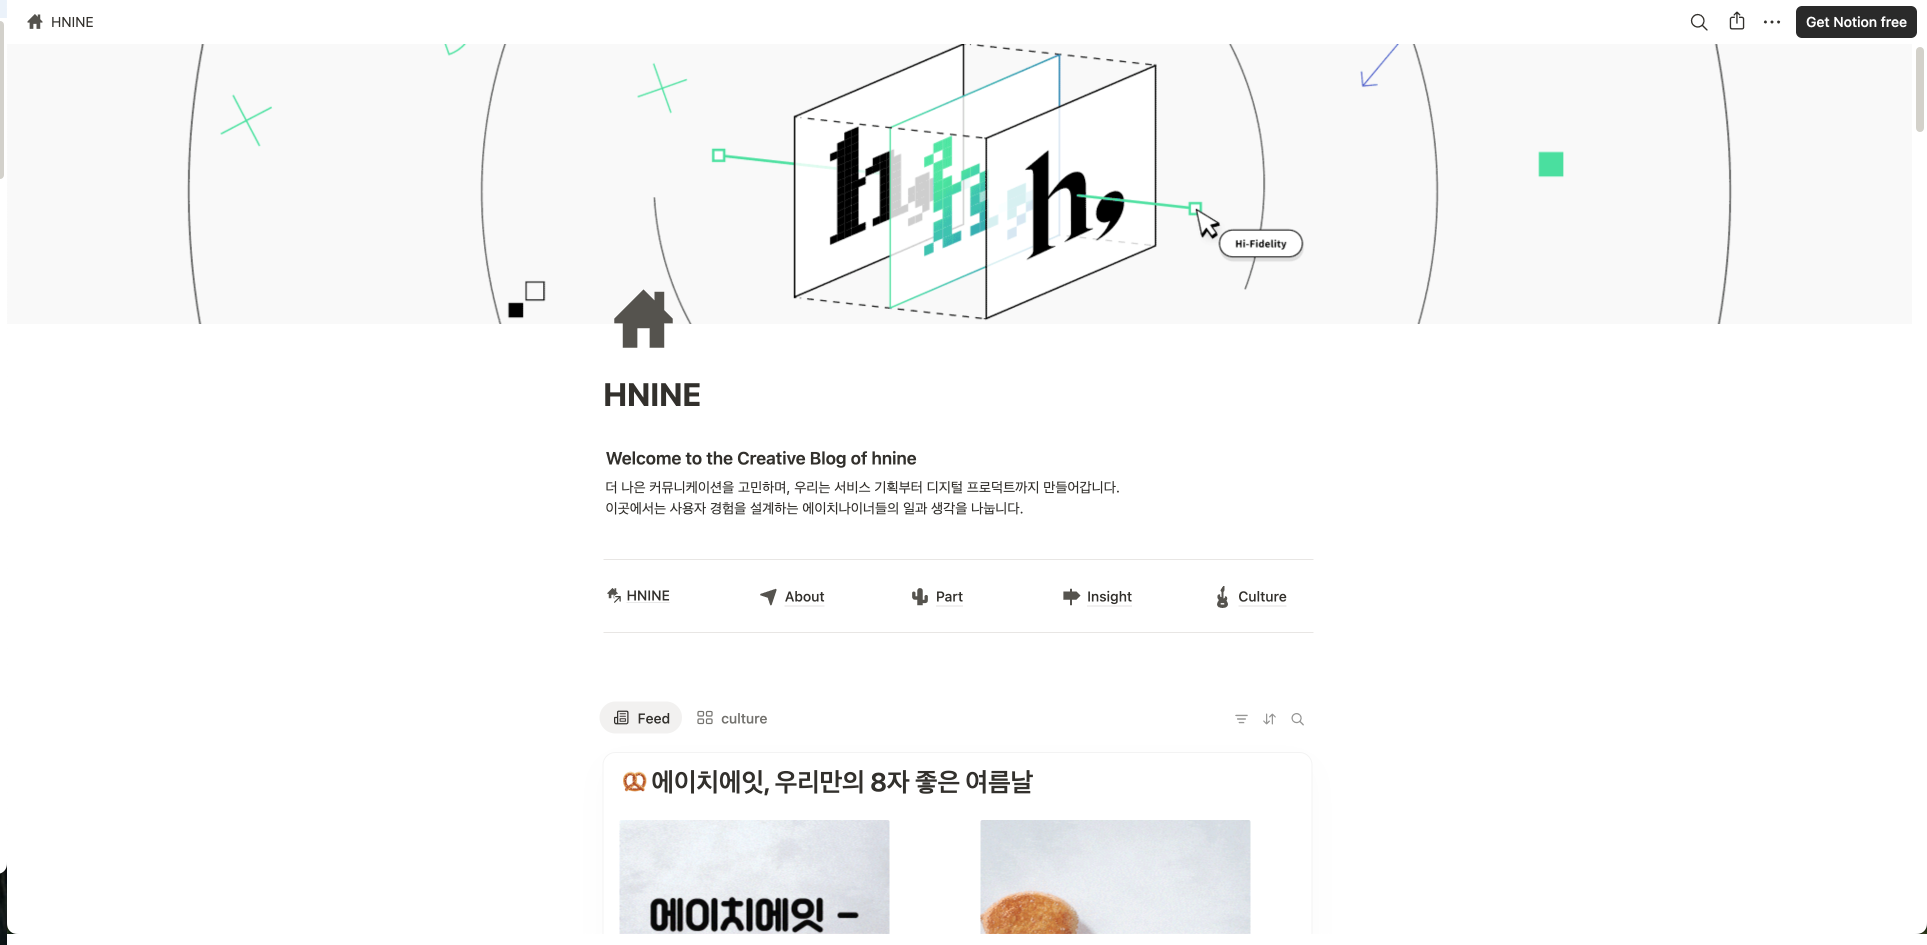Click the home icon in the breadcrumb
Screen dimensions: 1927x945
pos(35,22)
